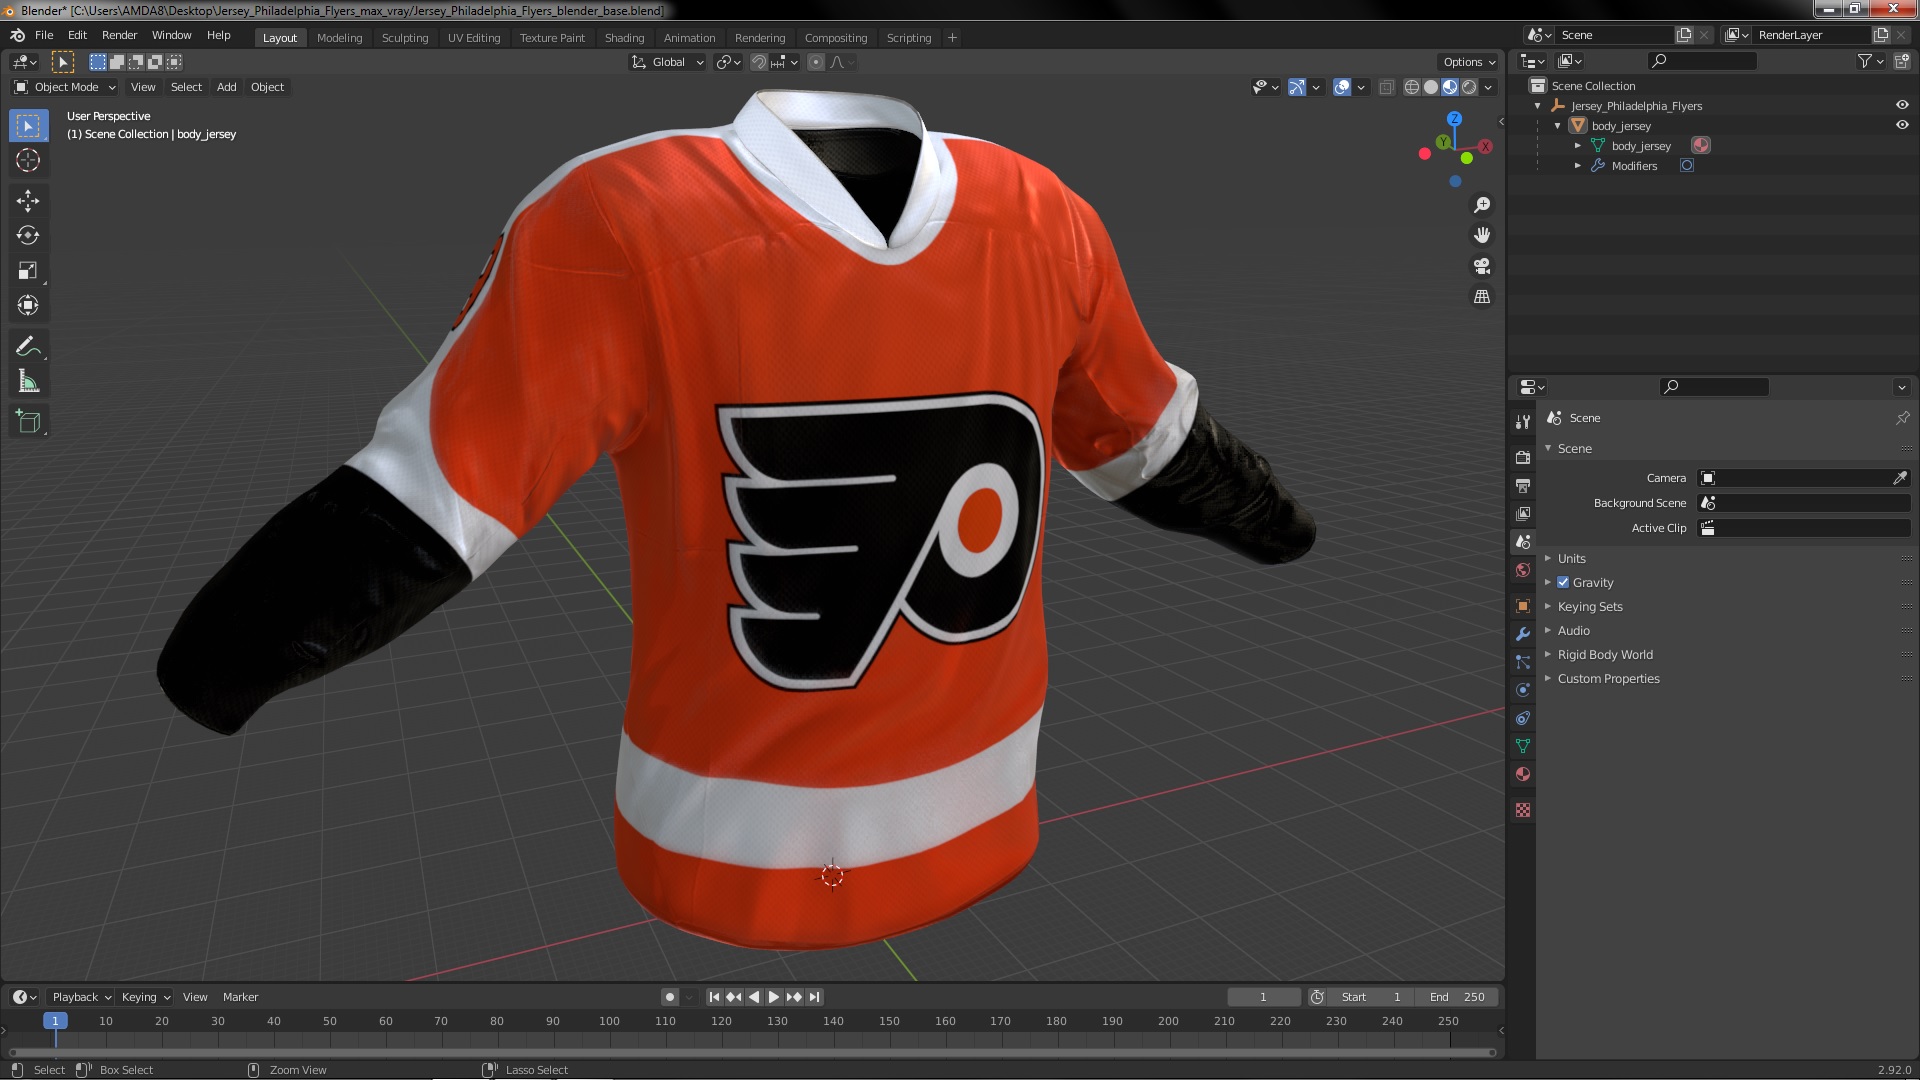Click the viewport zoom magnifier icon
The image size is (1920, 1080).
pyautogui.click(x=1482, y=205)
